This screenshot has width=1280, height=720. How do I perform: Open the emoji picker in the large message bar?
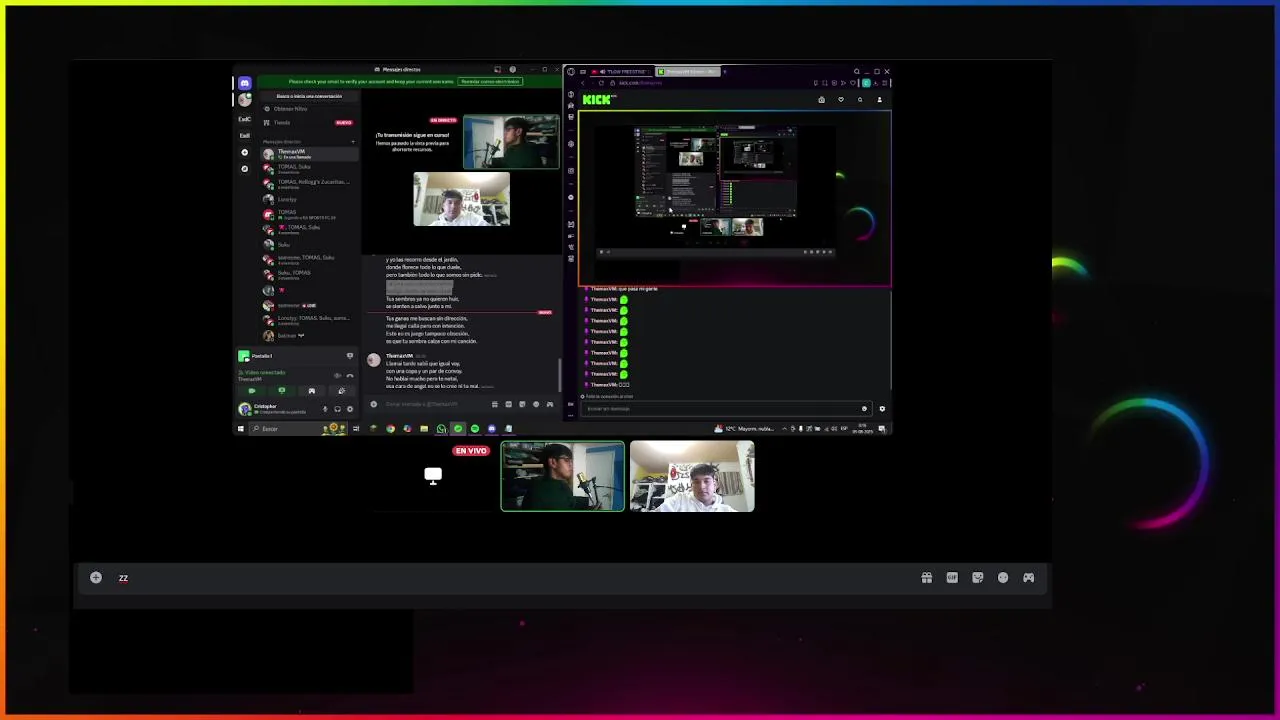[1003, 577]
